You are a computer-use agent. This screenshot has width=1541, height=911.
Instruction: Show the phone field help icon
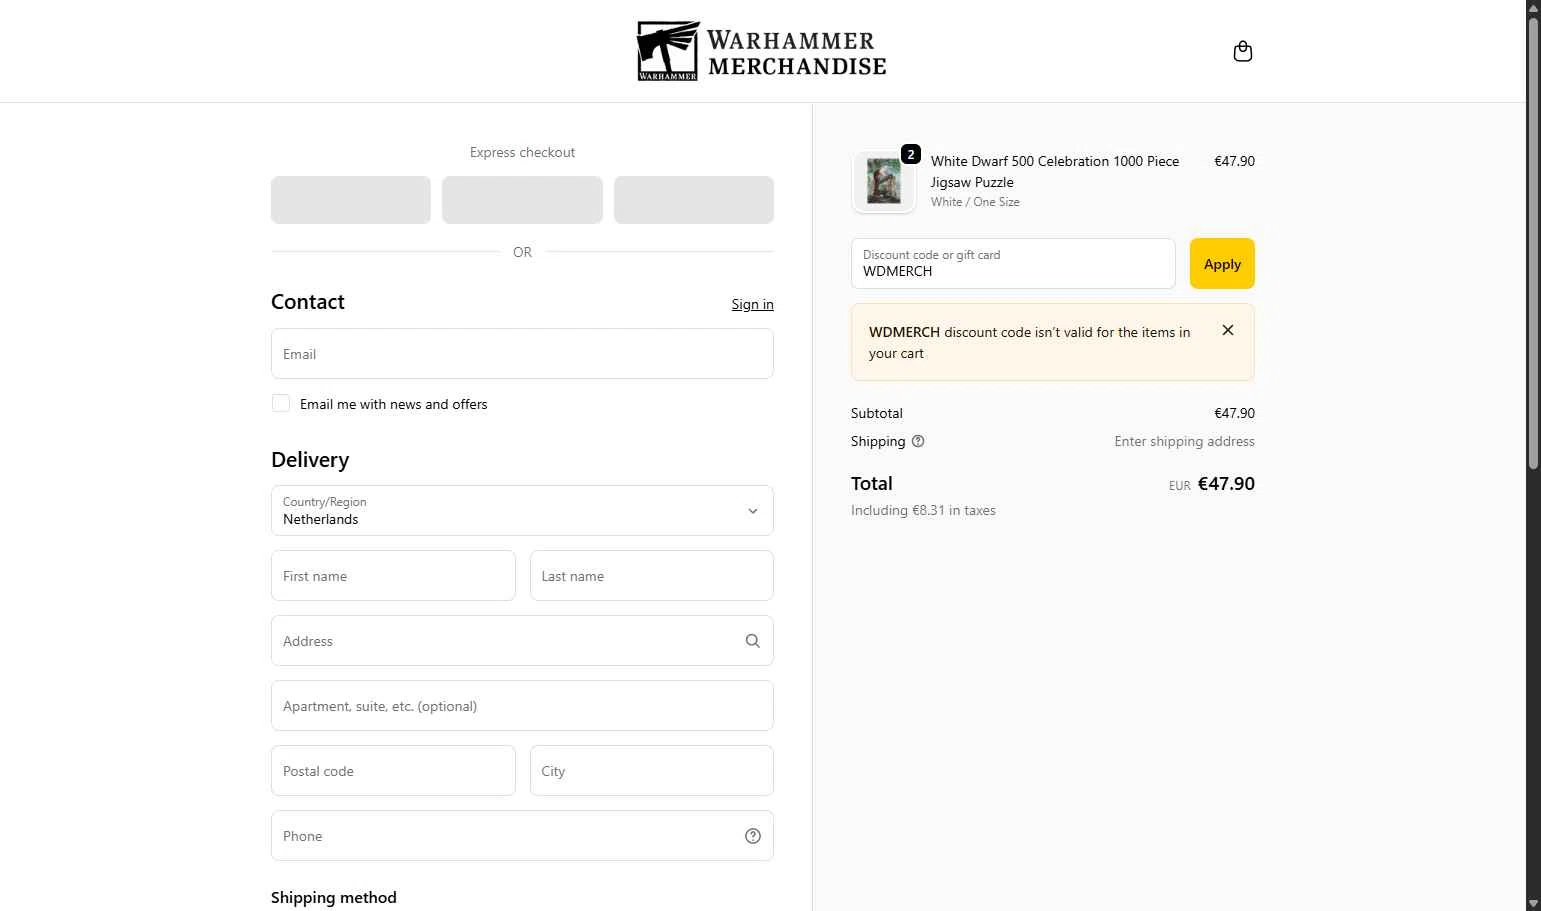[753, 836]
